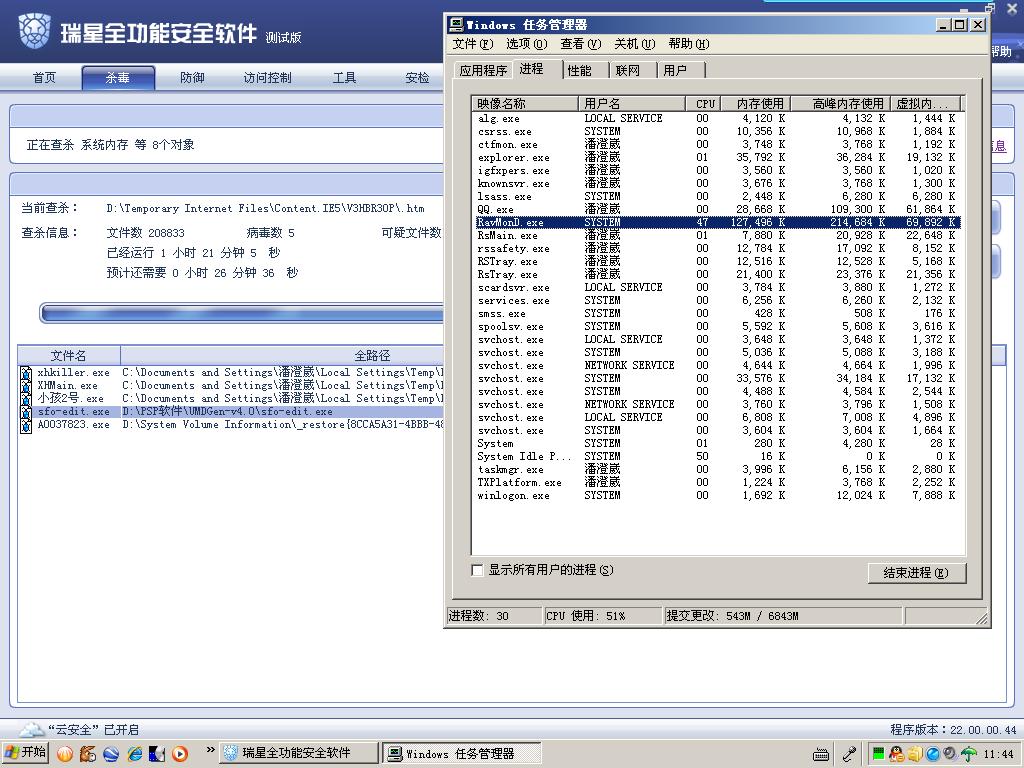The width and height of the screenshot is (1024, 768).
Task: Select the System Idle P... process row
Action: coord(716,456)
